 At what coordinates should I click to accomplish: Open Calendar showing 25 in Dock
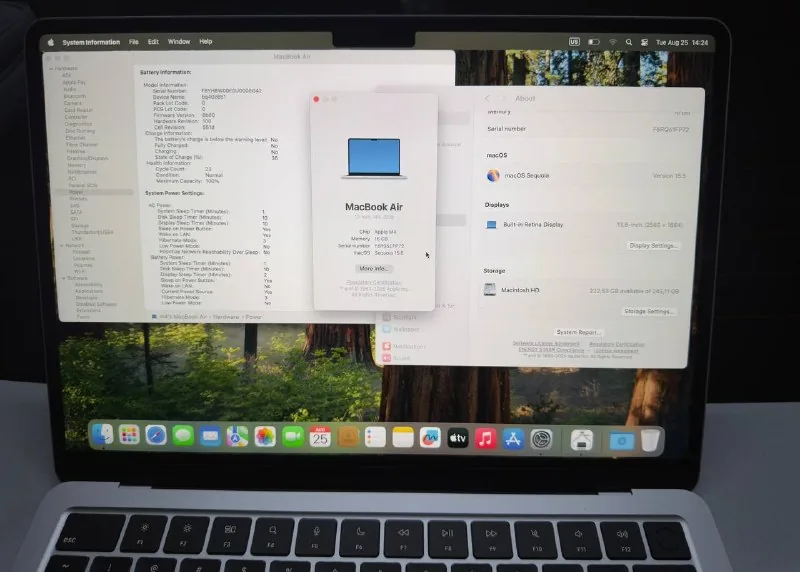coord(320,437)
